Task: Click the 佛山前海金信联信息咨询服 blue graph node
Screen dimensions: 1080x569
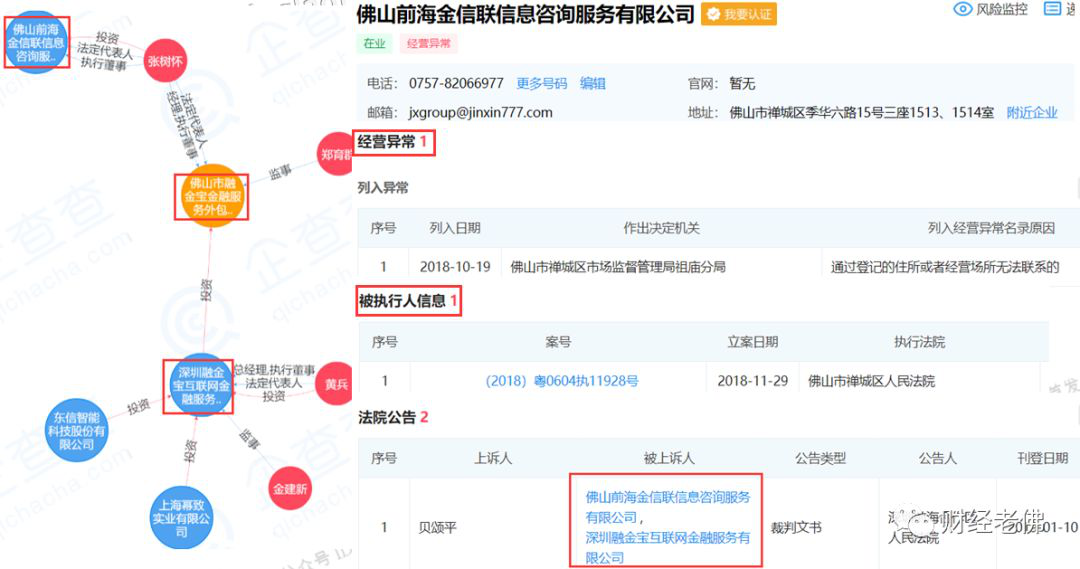Action: point(36,43)
